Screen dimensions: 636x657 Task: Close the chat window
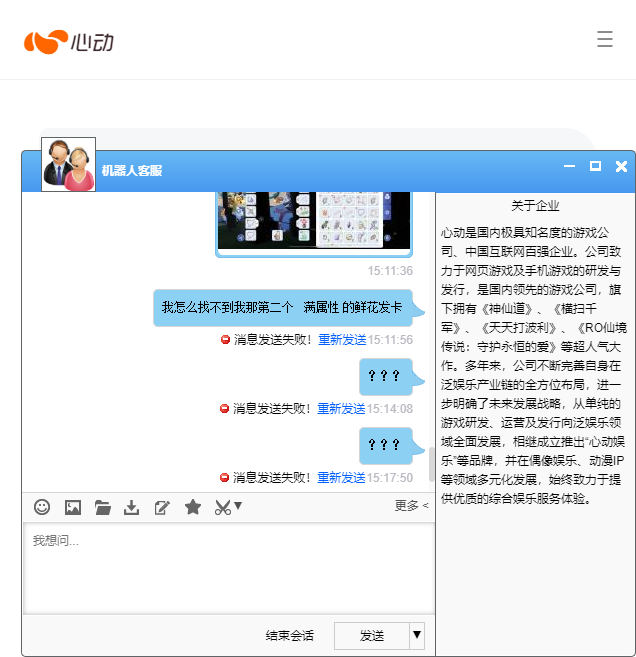coord(621,166)
